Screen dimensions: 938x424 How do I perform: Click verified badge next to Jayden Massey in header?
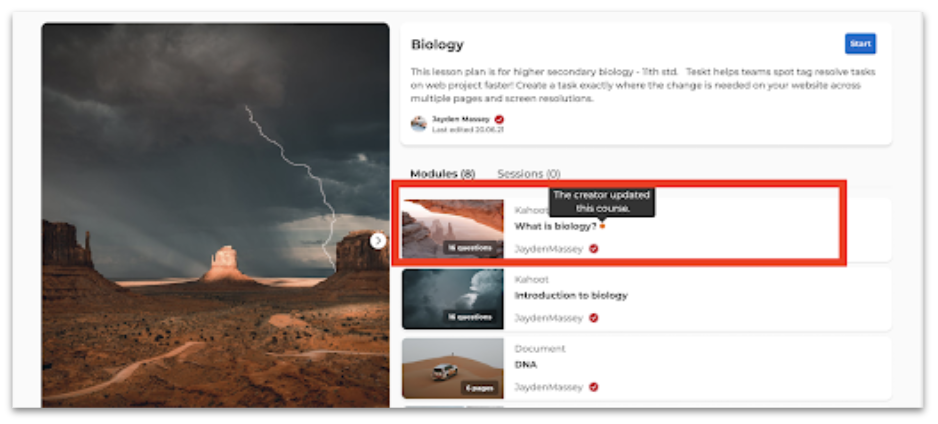coord(499,120)
